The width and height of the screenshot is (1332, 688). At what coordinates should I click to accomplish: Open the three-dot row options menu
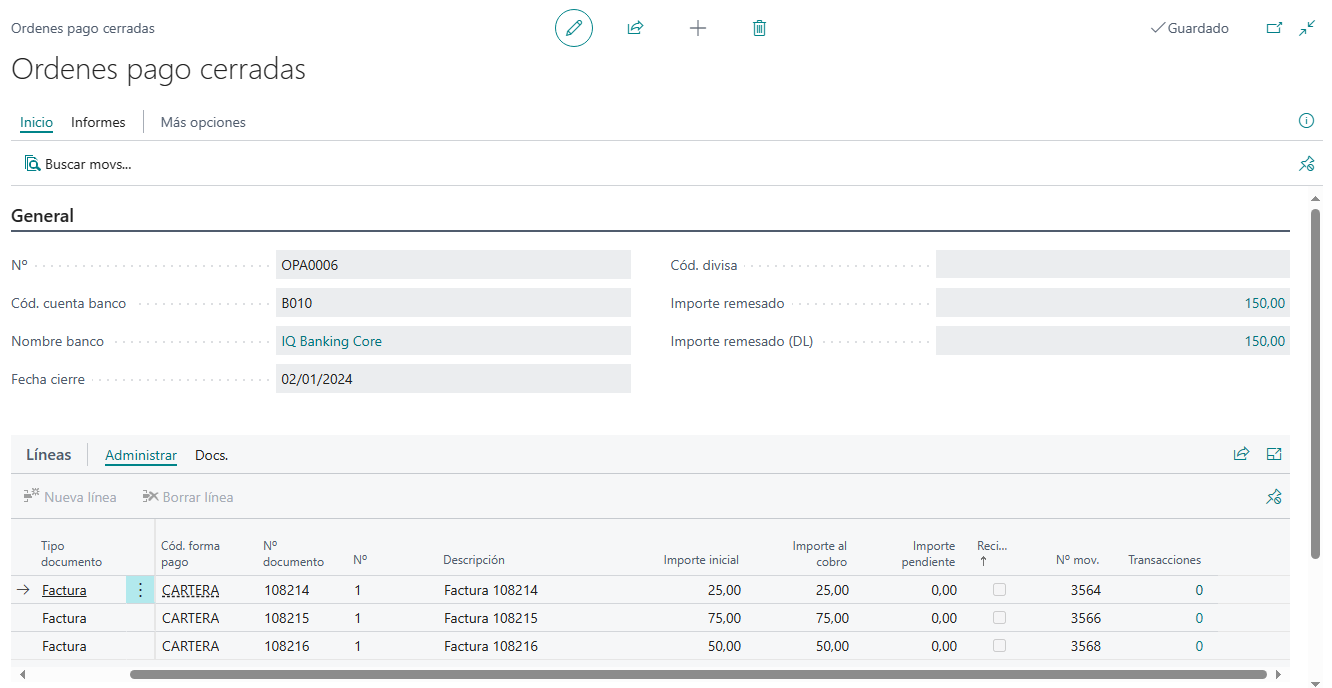point(140,589)
